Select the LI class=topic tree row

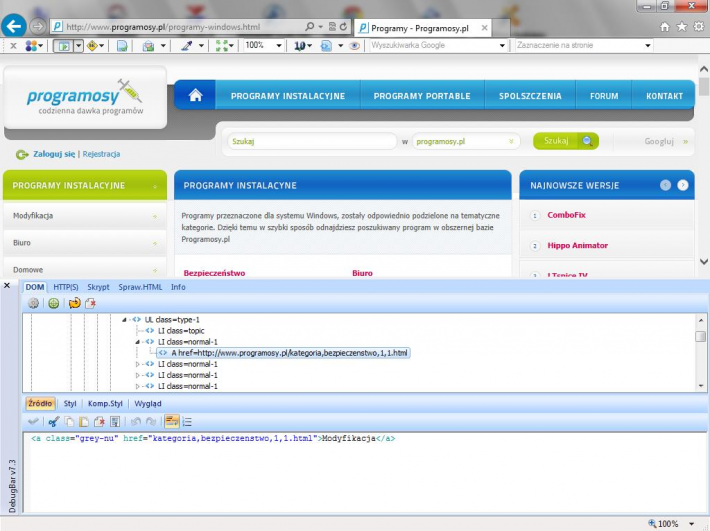(181, 331)
